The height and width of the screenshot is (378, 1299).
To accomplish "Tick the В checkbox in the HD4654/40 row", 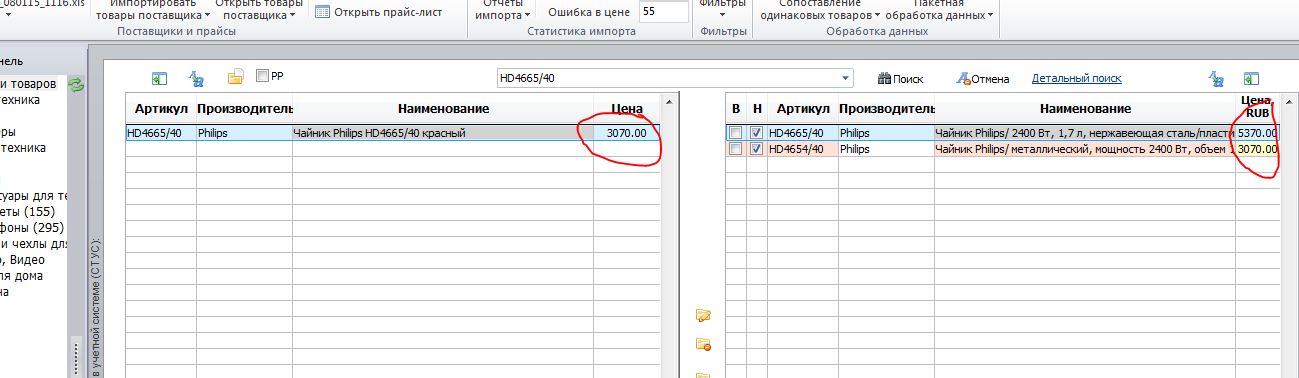I will point(736,149).
